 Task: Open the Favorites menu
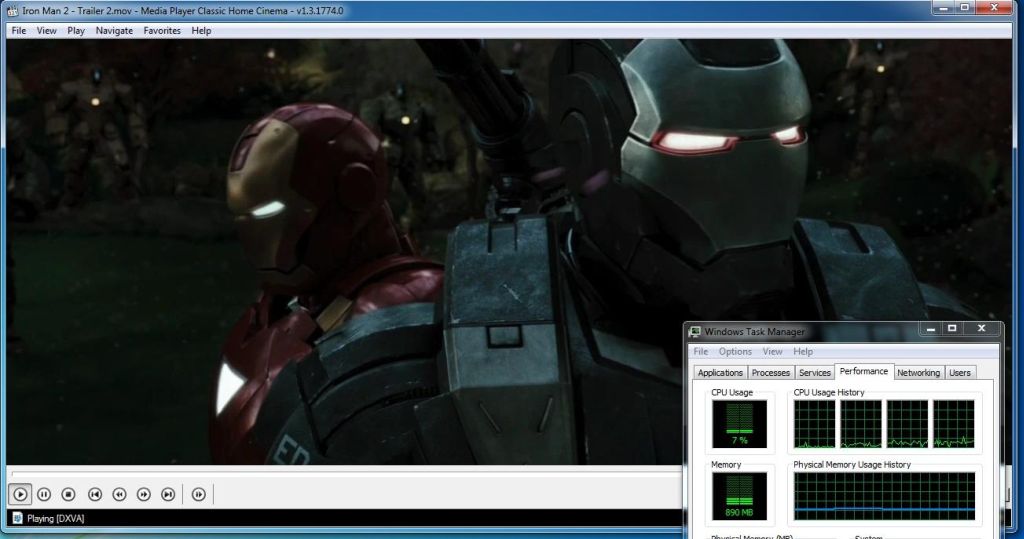(162, 31)
